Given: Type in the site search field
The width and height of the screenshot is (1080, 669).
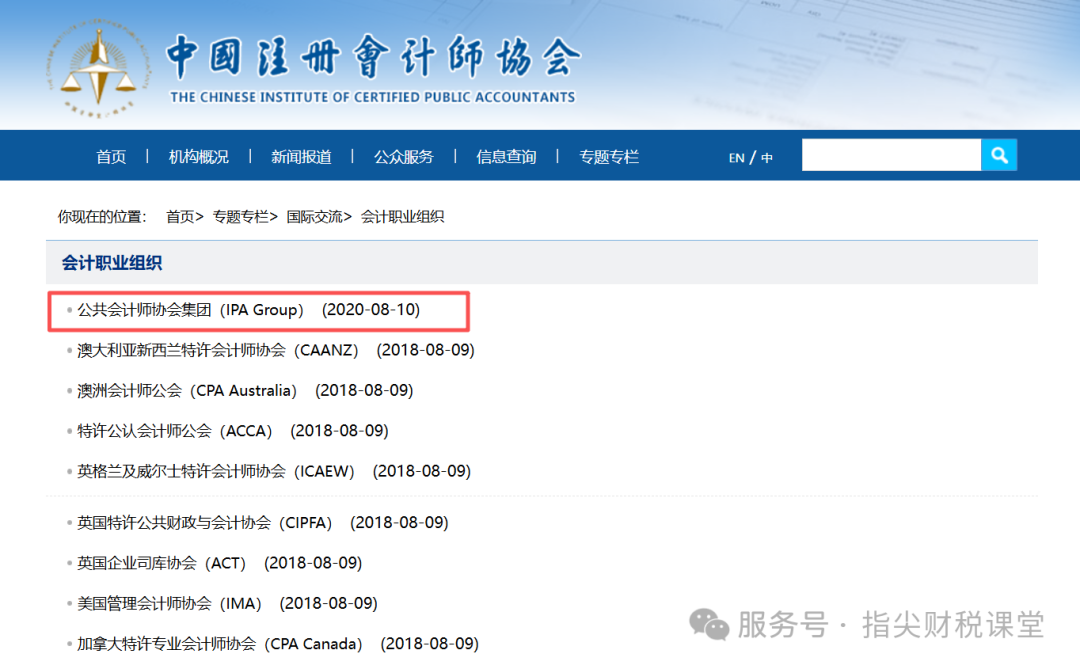Looking at the screenshot, I should (x=890, y=155).
